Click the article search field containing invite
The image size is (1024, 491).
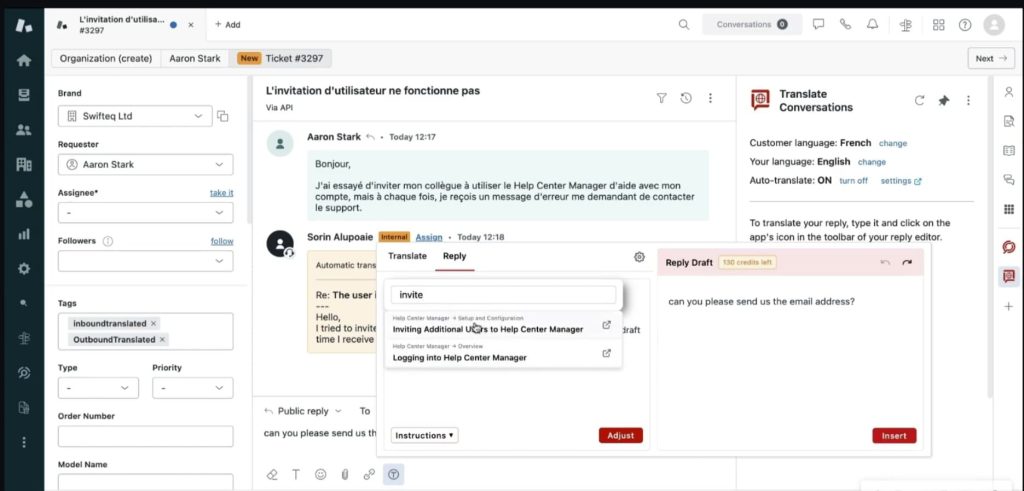(504, 295)
